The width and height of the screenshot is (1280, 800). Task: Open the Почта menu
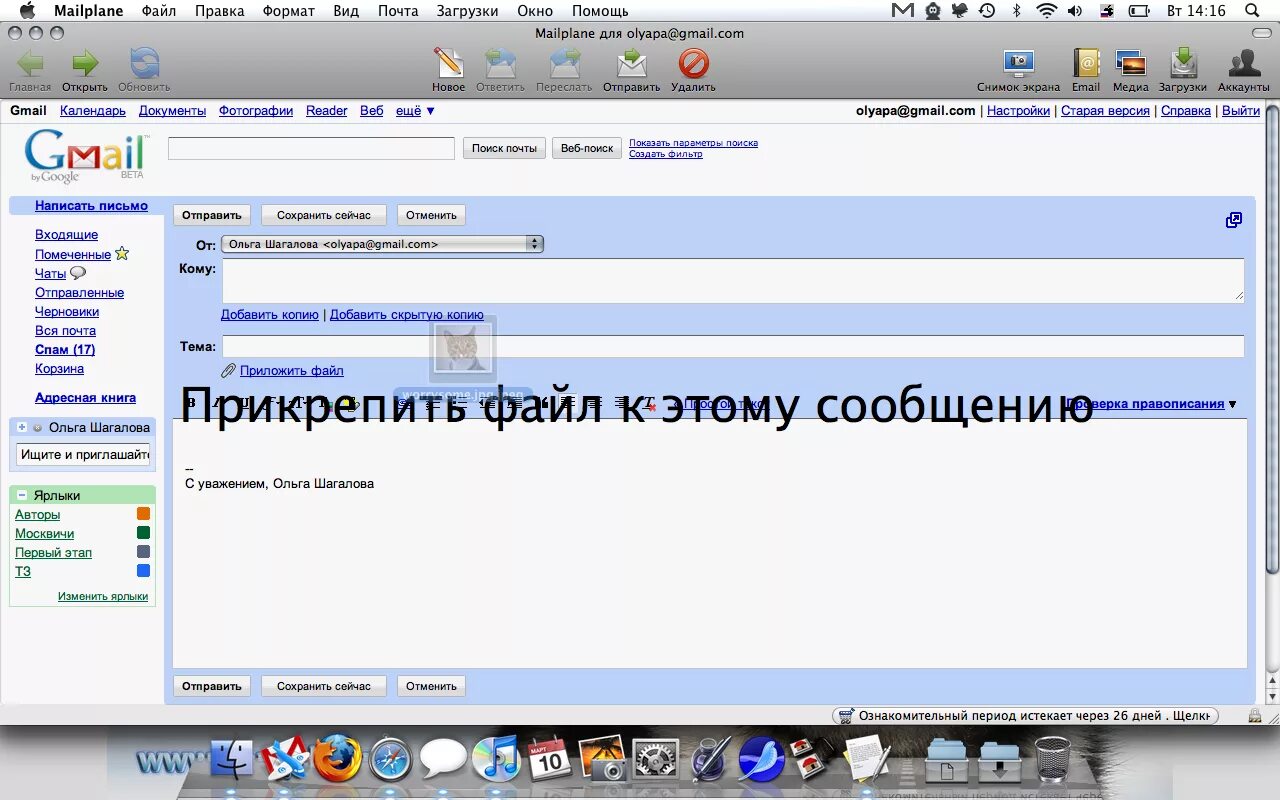[398, 11]
